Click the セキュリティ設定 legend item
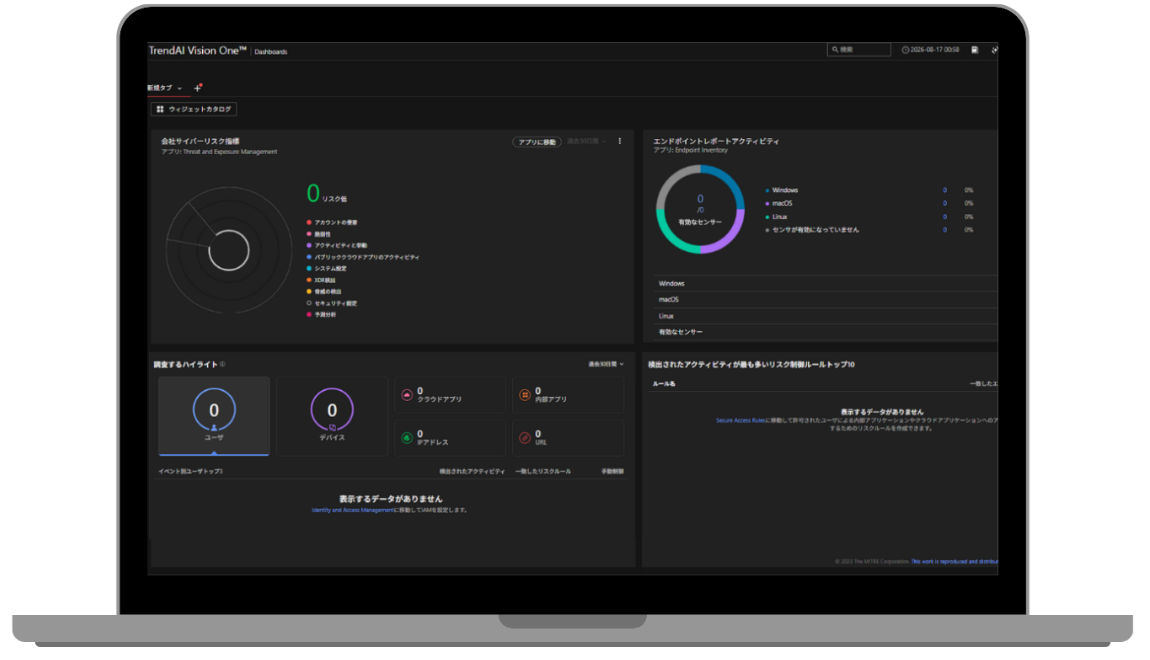This screenshot has width=1150, height=660. 332,304
